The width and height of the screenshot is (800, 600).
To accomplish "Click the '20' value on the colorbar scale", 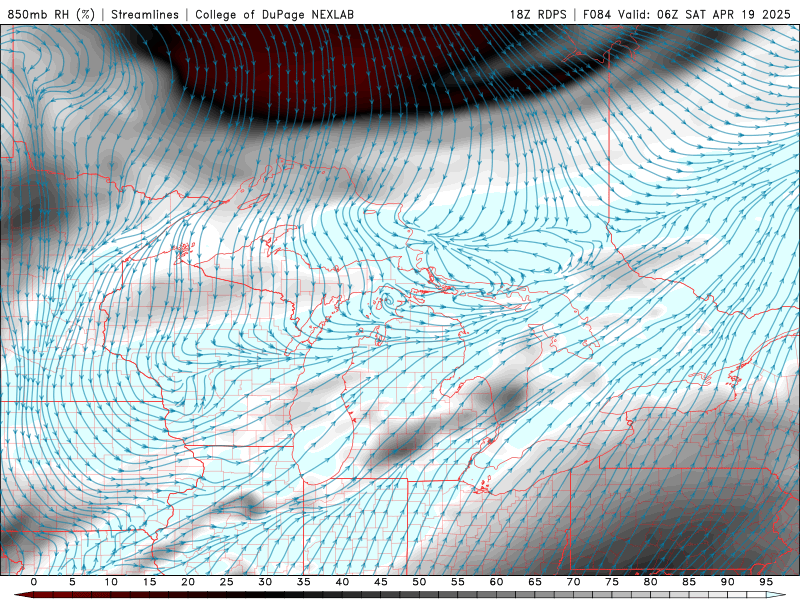I will 188,582.
